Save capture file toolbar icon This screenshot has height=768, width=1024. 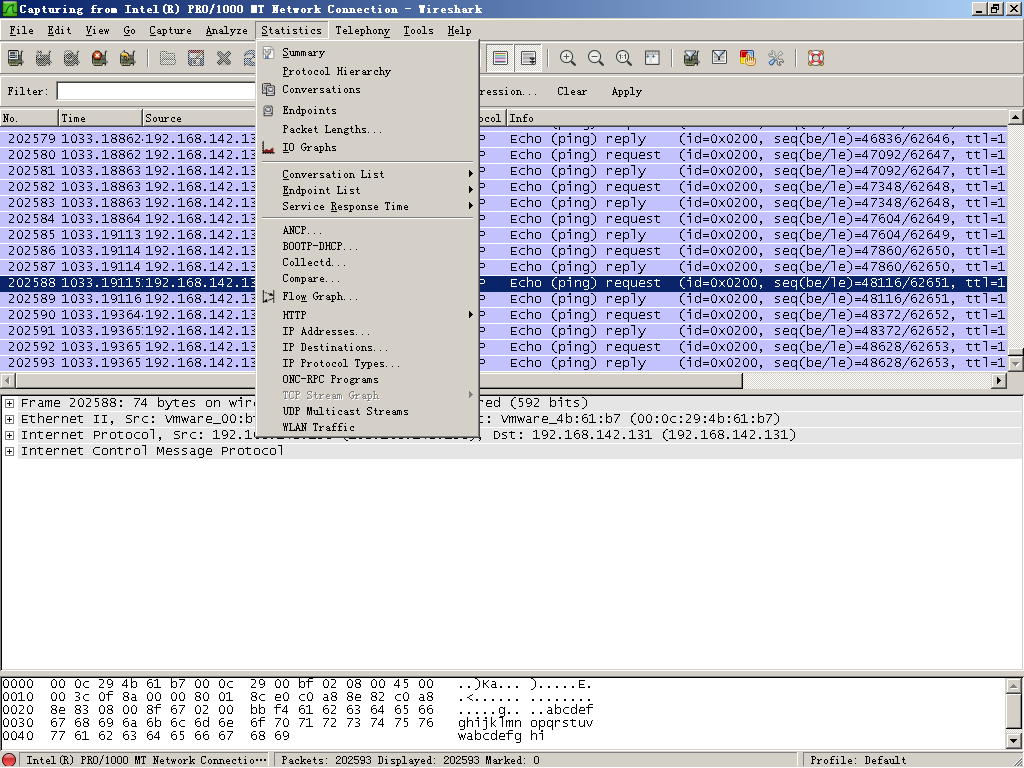pyautogui.click(x=196, y=58)
